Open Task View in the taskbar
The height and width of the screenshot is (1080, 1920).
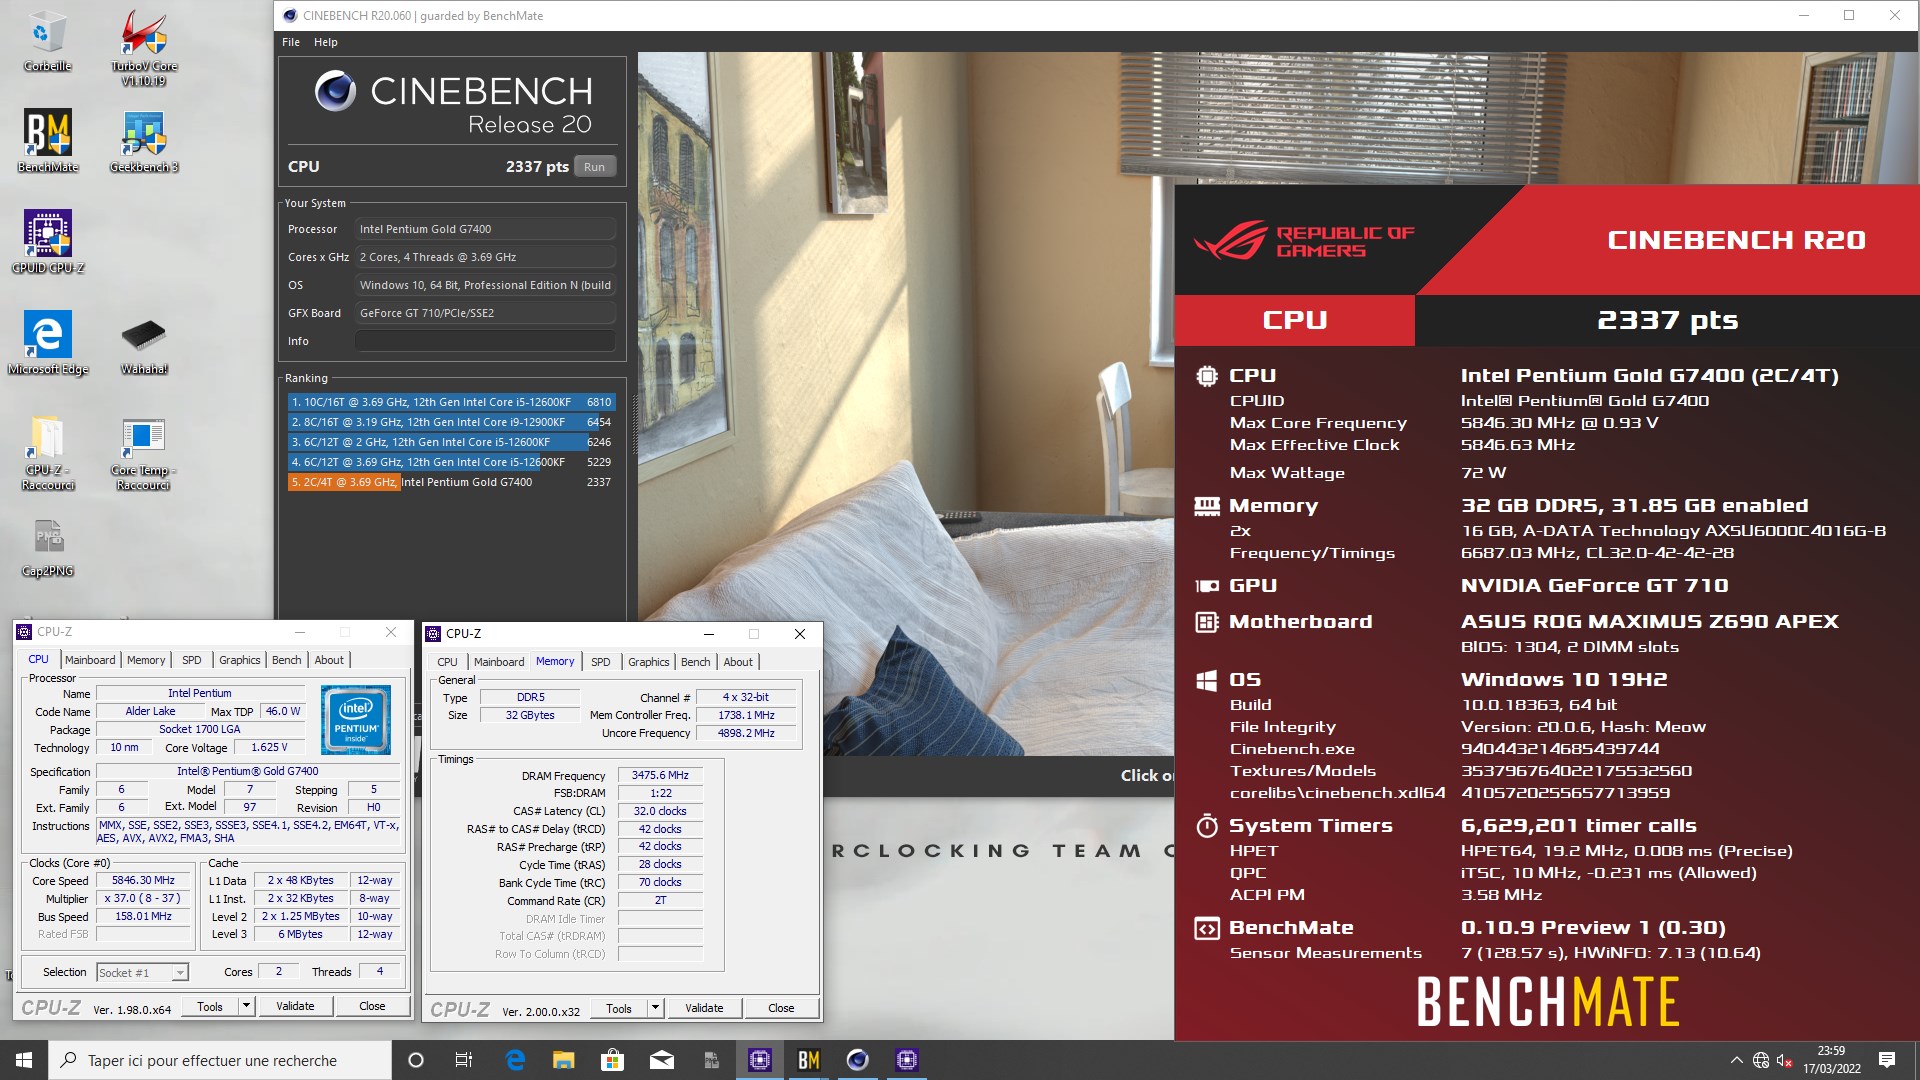tap(463, 1060)
